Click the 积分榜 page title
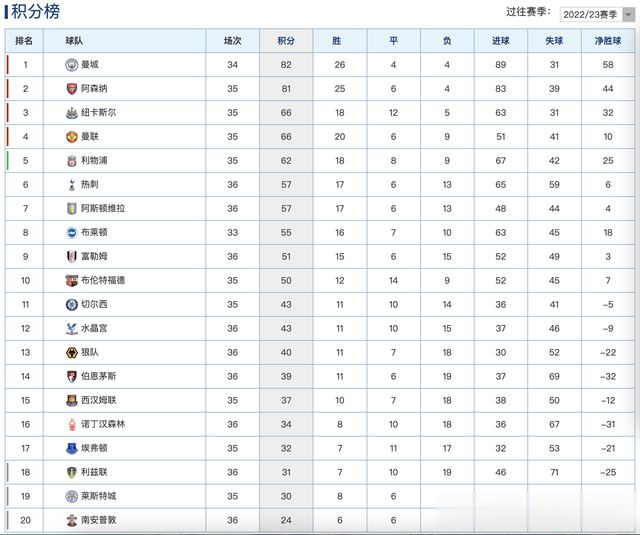Screen dimensions: 640x535 click(35, 11)
